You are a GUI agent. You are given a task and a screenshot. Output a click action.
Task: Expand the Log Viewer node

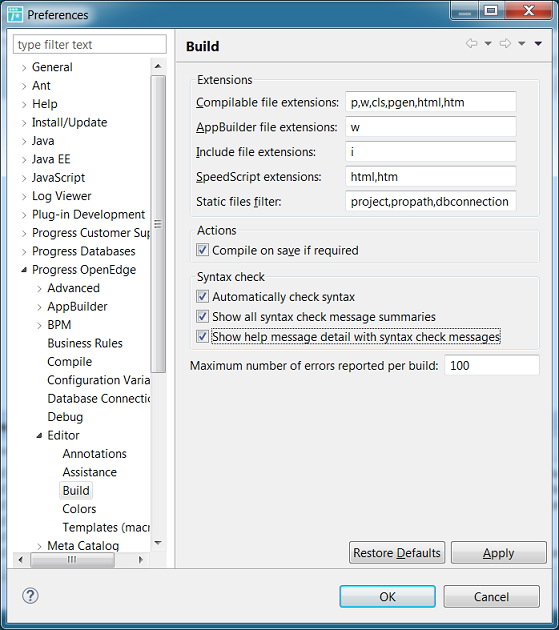24,196
